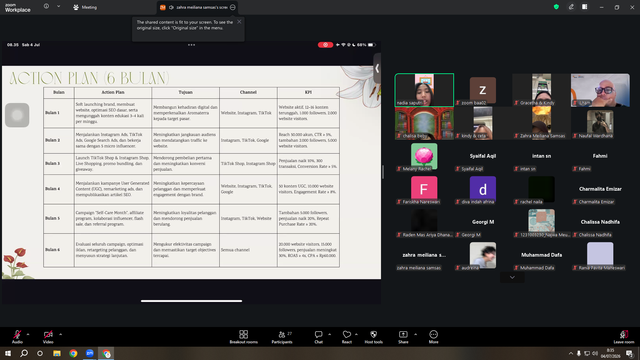Expand share options arrow beside Share
This screenshot has width=640, height=360.
click(416, 334)
